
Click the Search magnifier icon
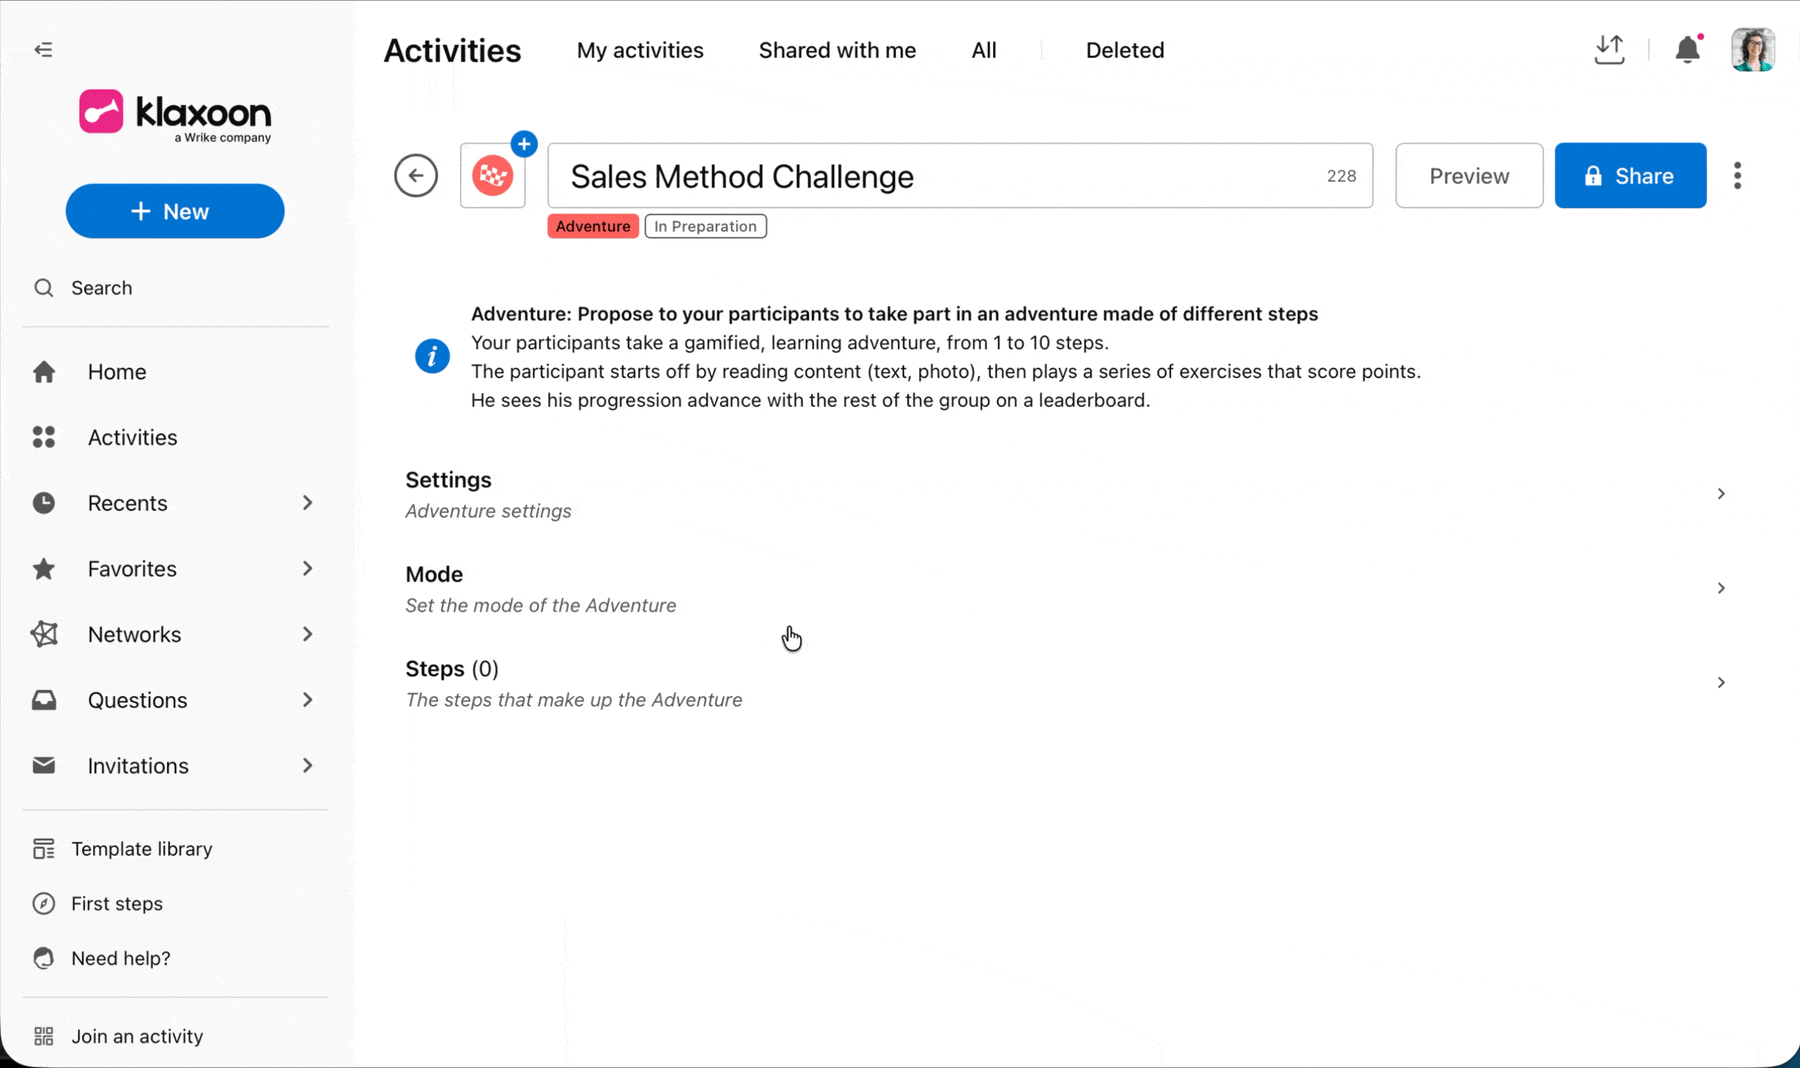tap(43, 288)
